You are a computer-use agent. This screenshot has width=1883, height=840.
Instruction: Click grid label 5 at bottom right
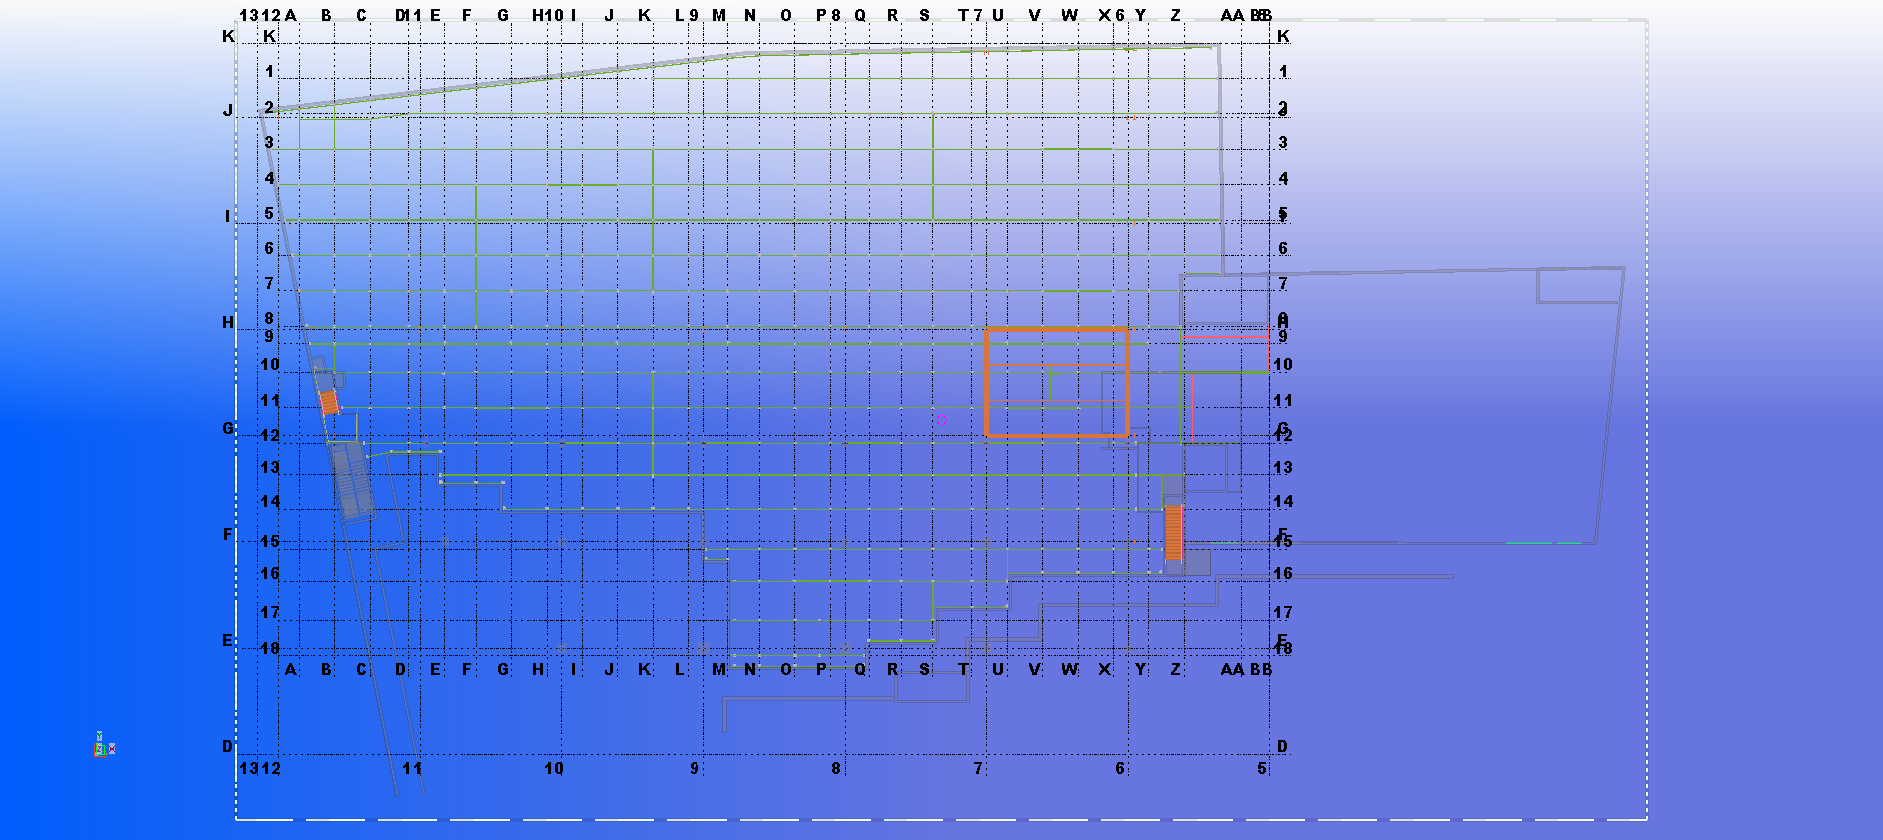[x=1262, y=768]
